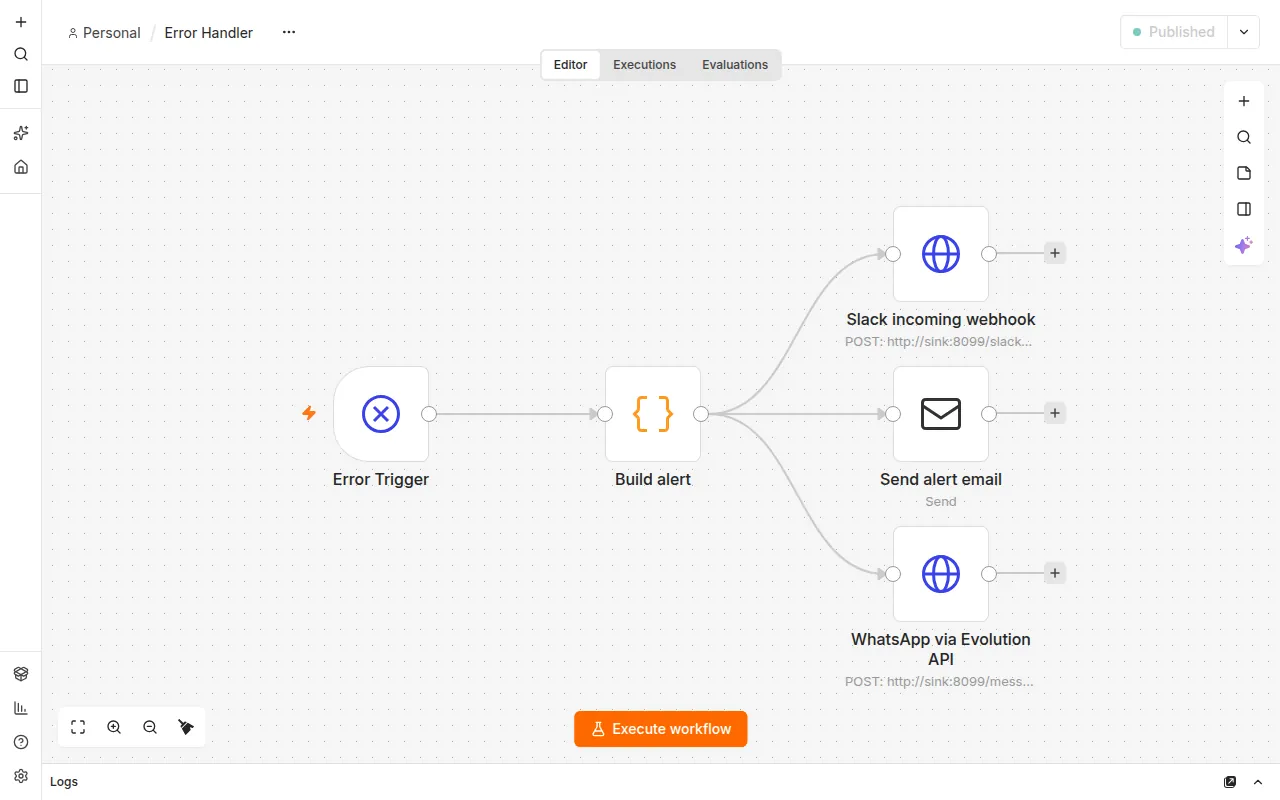Select the Slack incoming webhook node
Viewport: 1280px width, 800px height.
(941, 254)
